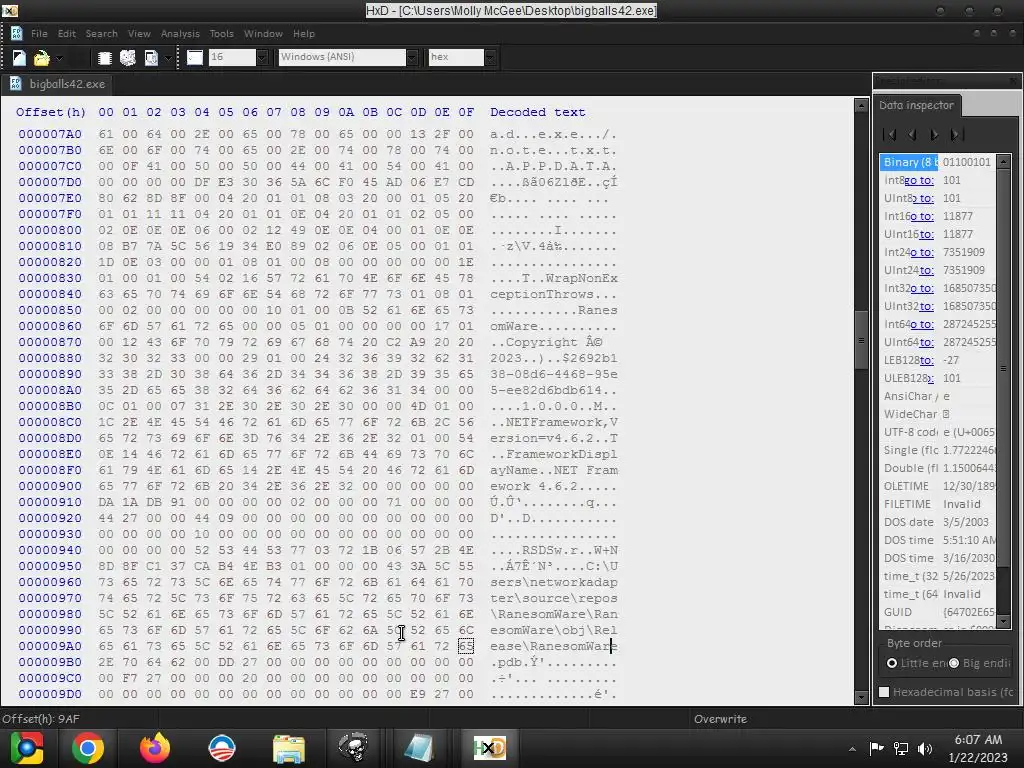Screen dimensions: 1024x768
Task: Click the hex editor scroll down arrow
Action: pos(861,697)
